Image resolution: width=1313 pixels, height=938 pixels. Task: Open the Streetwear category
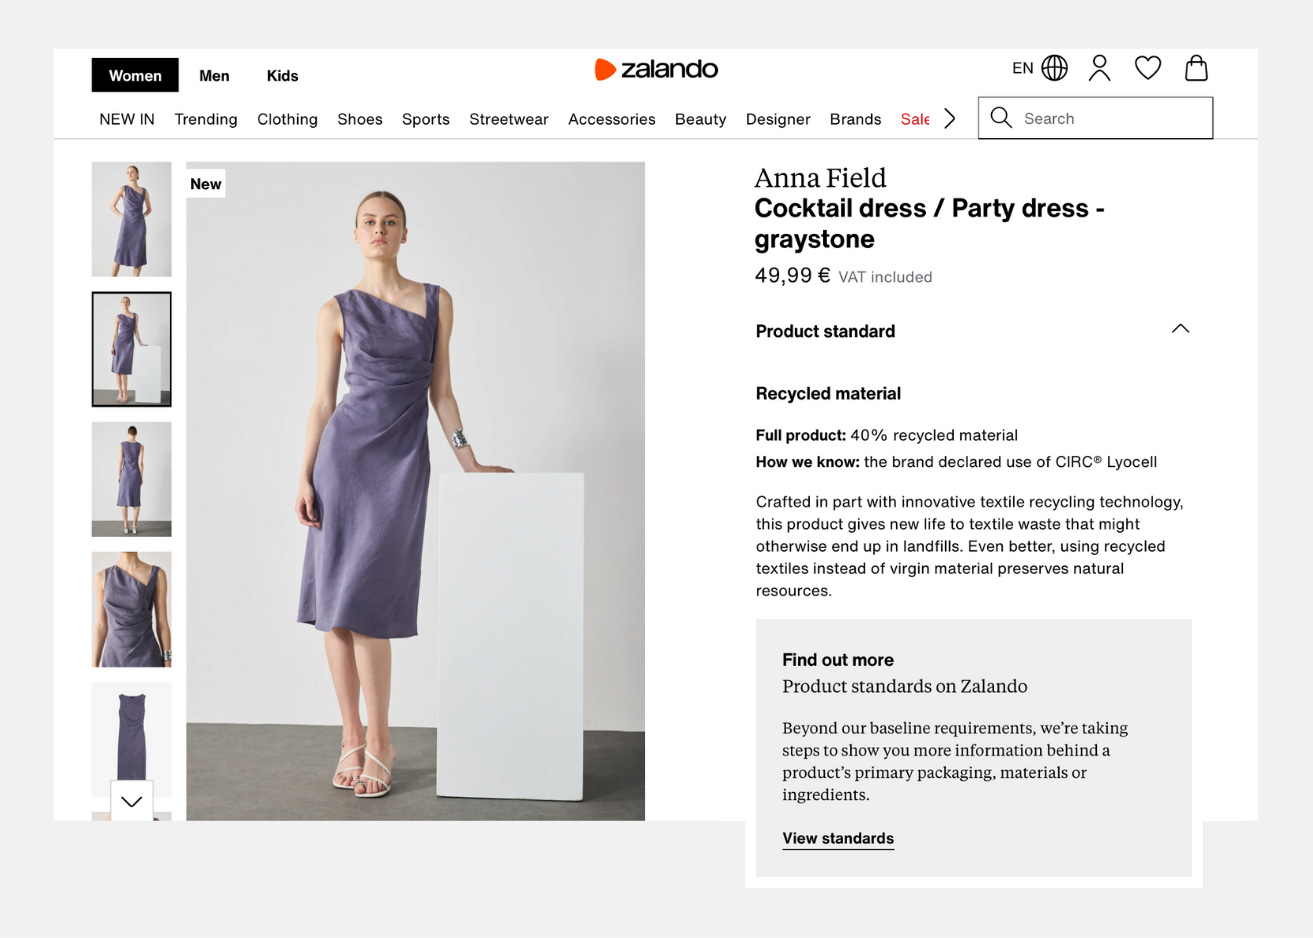[x=509, y=119]
